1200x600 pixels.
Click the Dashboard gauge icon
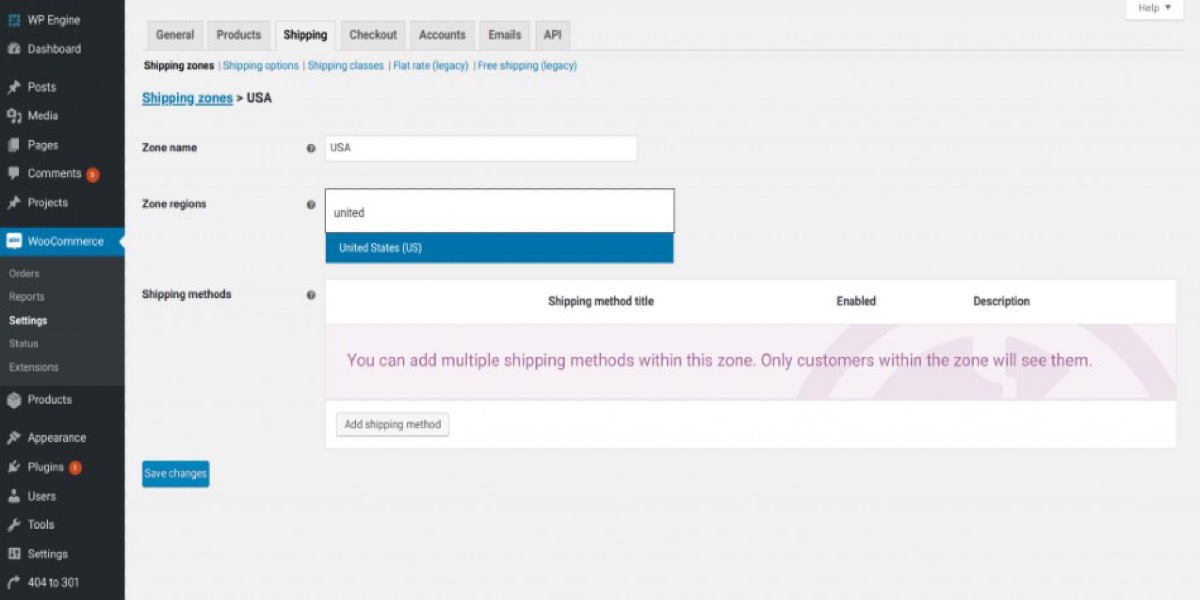(14, 49)
